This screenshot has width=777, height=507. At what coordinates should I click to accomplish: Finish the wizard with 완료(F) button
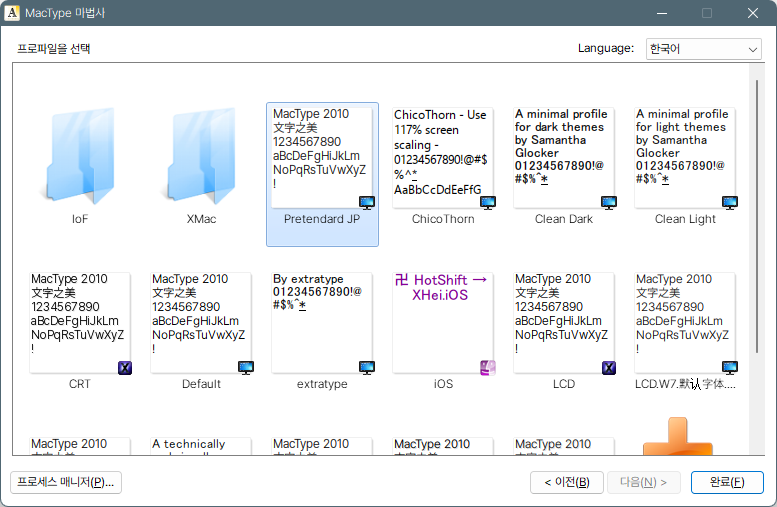(x=727, y=482)
